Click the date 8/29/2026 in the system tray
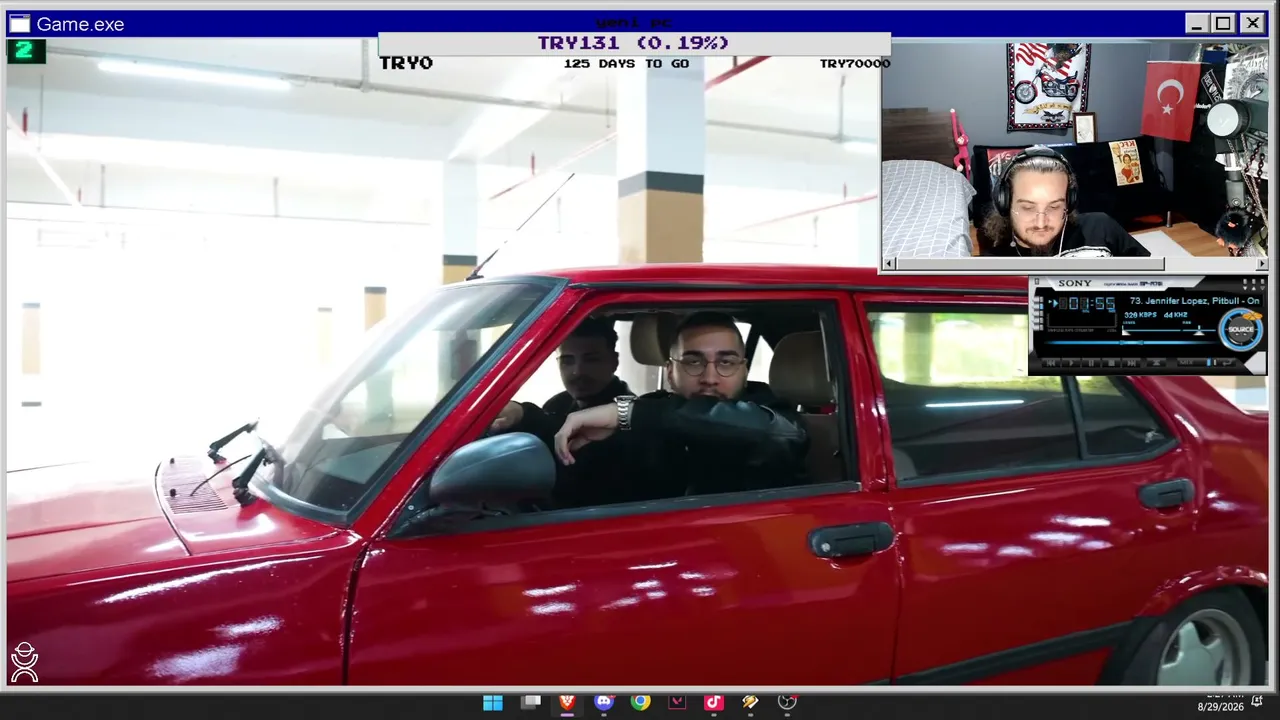The image size is (1280, 720). [1221, 707]
